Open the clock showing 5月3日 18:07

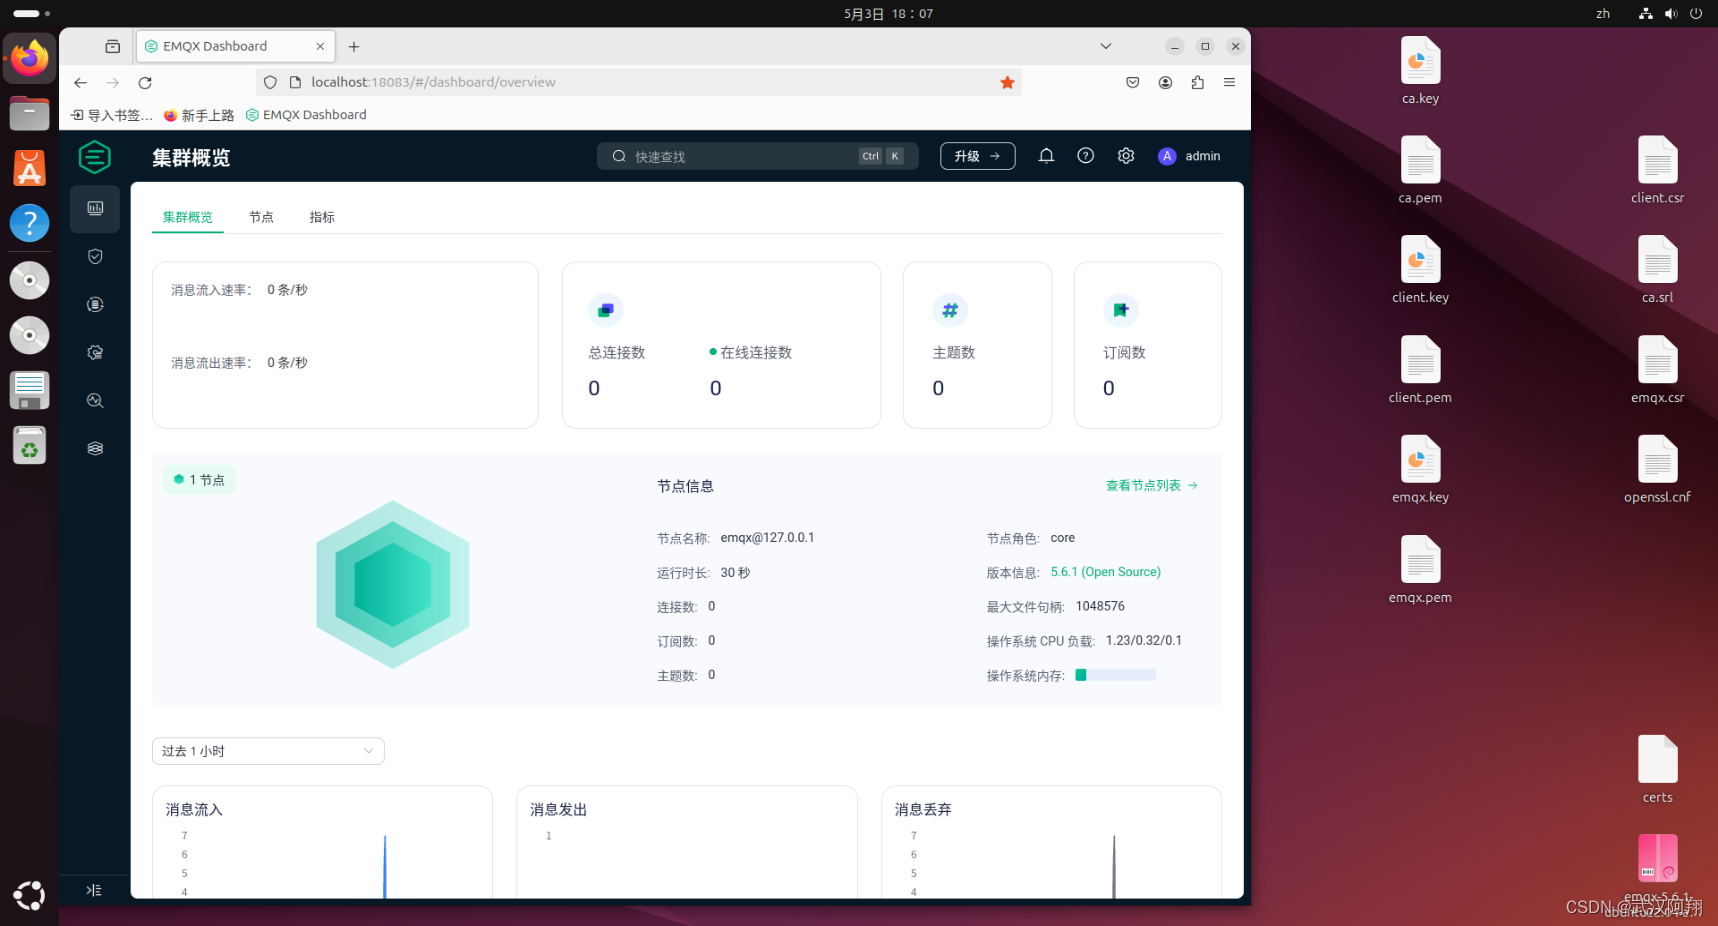pos(888,14)
